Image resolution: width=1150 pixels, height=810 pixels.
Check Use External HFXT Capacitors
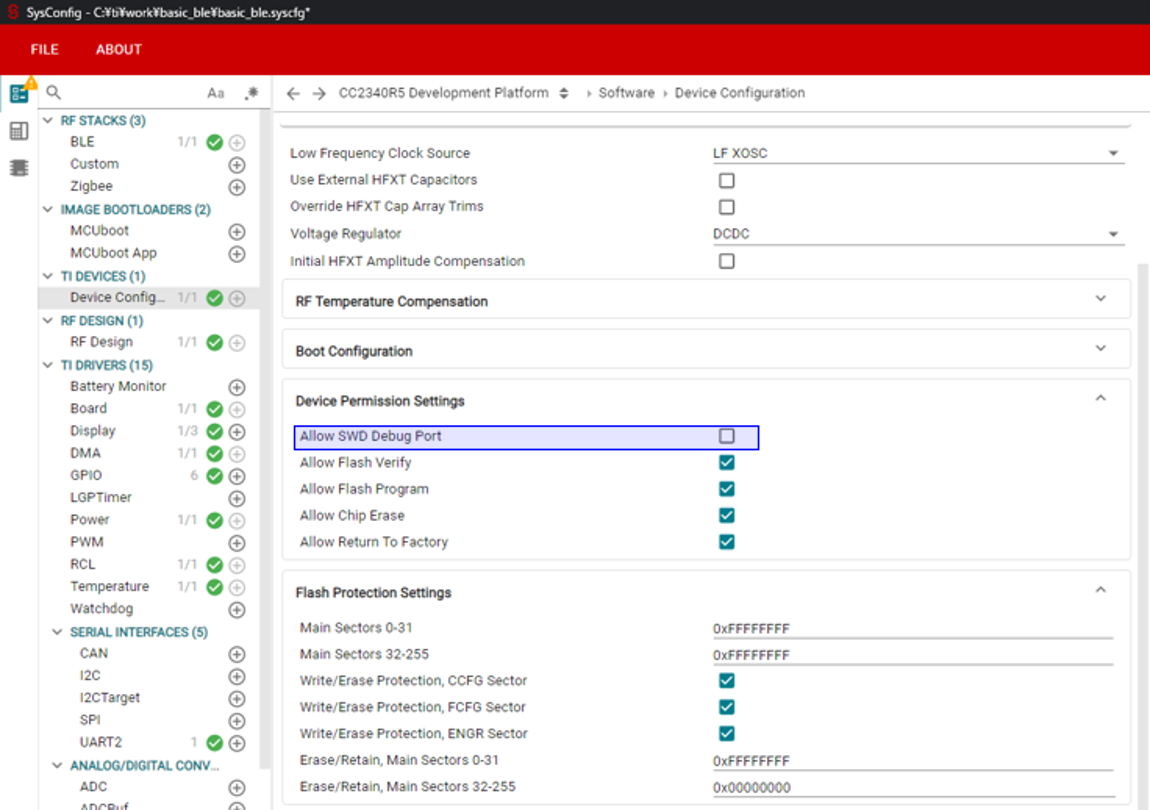(727, 180)
